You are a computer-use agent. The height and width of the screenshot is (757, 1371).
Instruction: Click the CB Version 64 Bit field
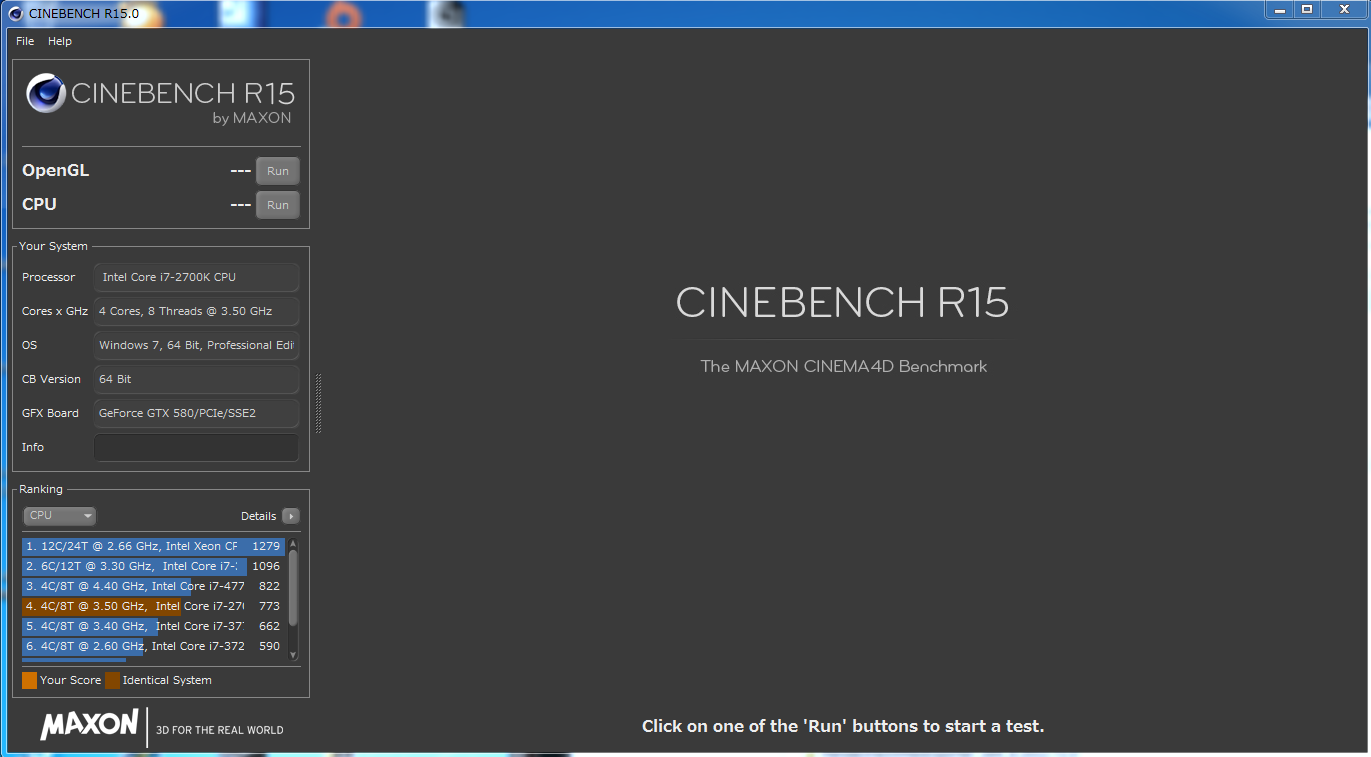tap(197, 379)
